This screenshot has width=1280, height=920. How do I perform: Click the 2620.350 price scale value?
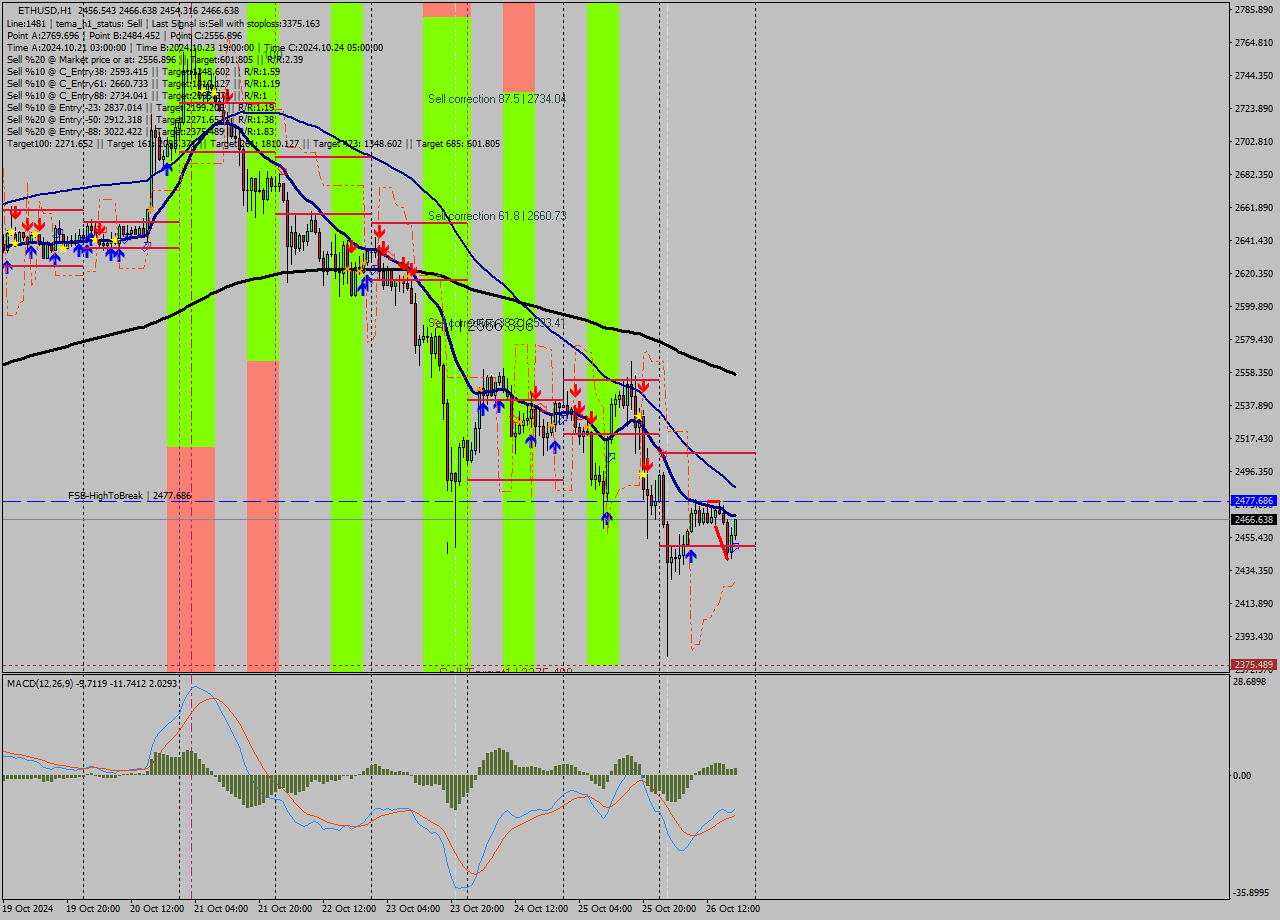1254,273
